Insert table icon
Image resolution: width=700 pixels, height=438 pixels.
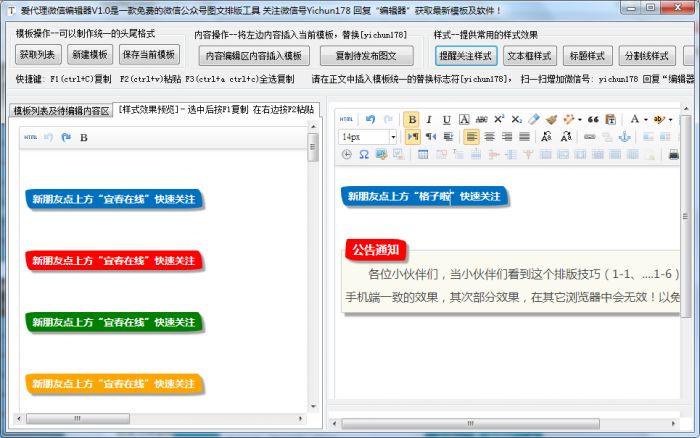tap(423, 154)
